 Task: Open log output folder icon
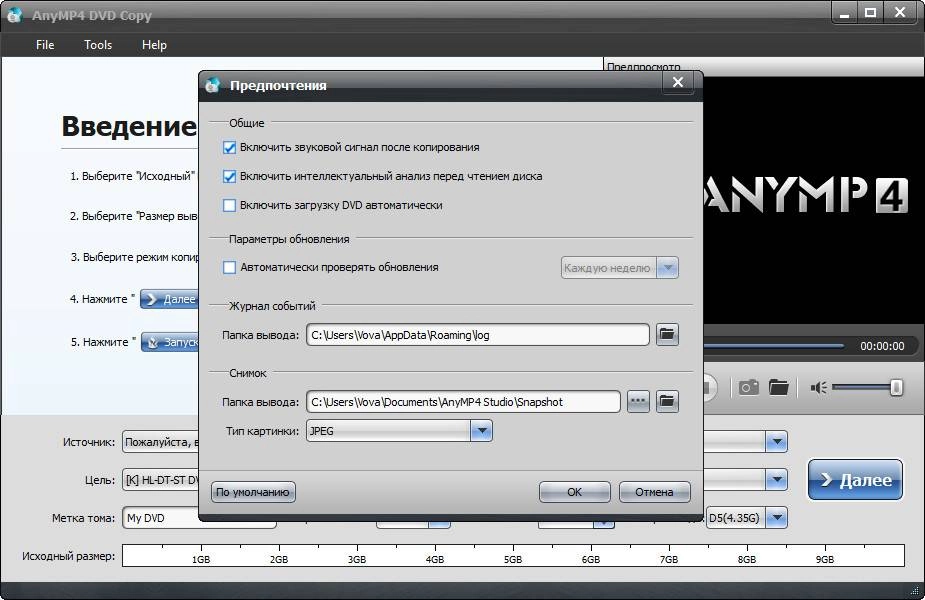(667, 335)
